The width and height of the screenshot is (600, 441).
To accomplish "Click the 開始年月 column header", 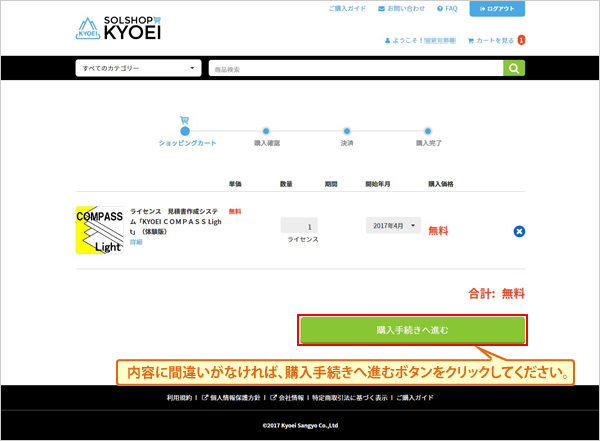I will [378, 184].
